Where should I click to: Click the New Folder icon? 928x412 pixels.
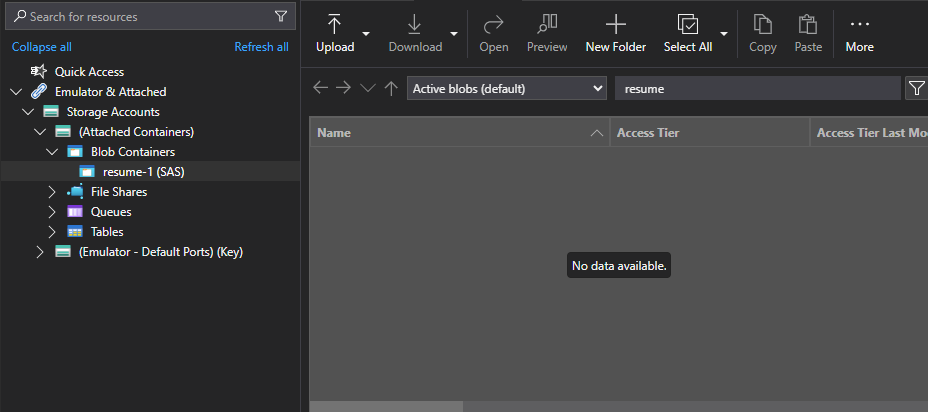(x=615, y=25)
